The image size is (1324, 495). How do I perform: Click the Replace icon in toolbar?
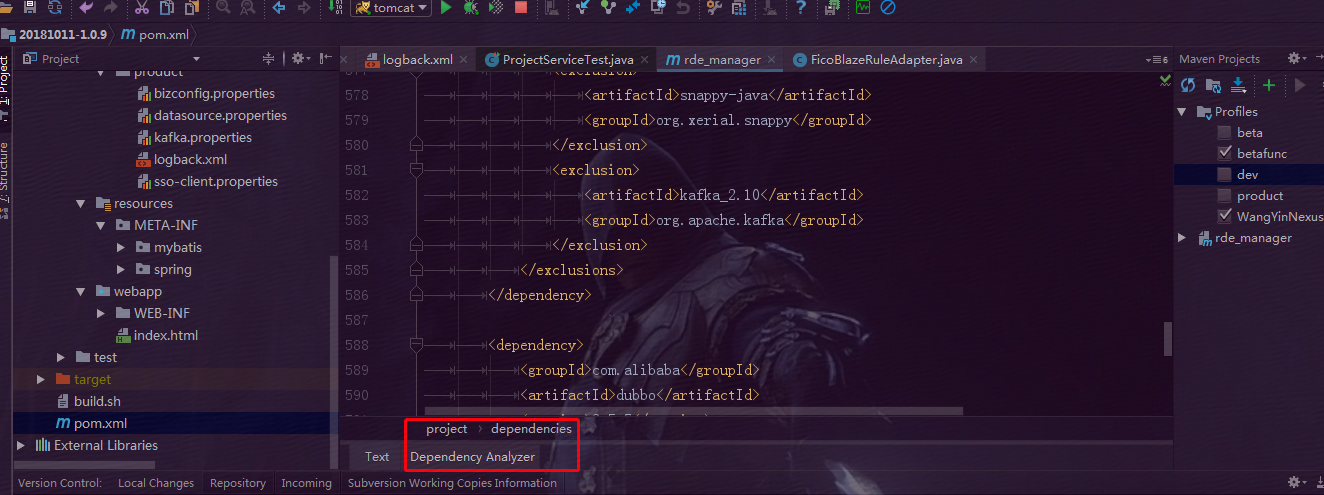pos(246,8)
